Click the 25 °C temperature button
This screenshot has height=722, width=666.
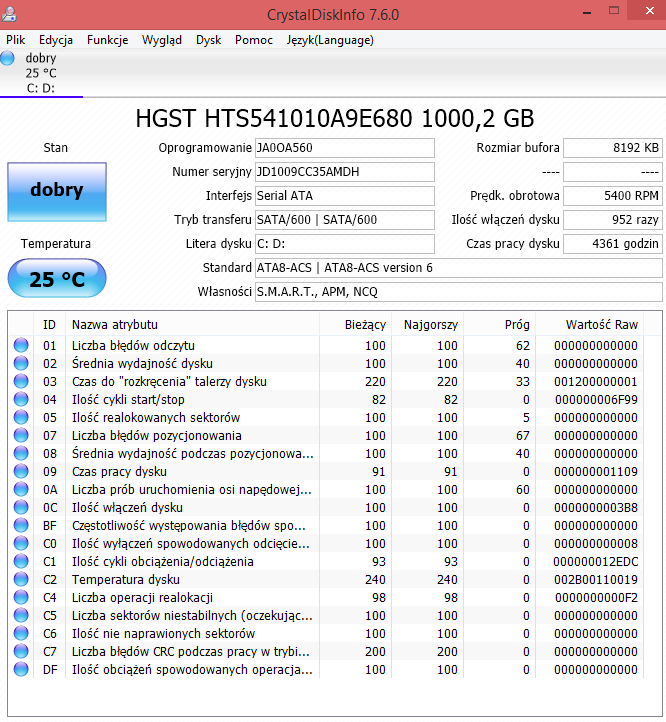(57, 278)
